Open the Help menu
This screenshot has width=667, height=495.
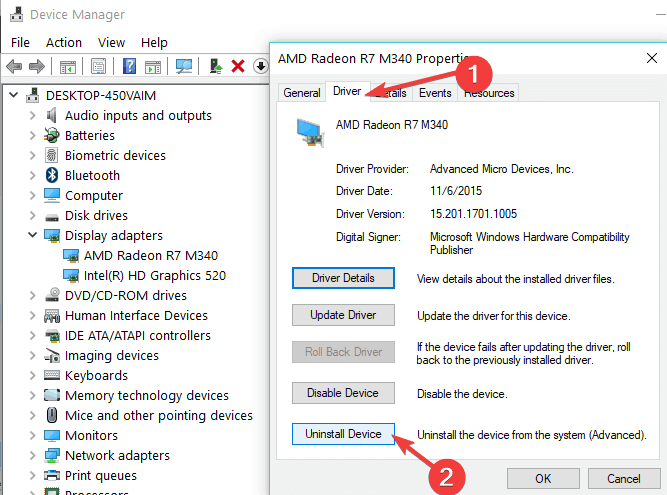coord(154,43)
